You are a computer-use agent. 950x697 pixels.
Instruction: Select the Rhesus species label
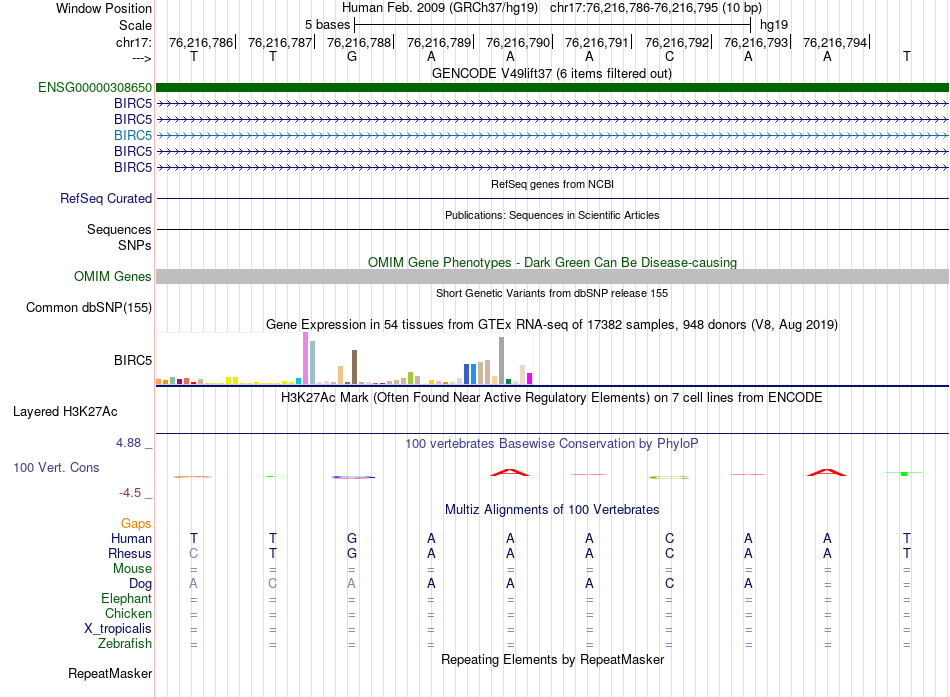(x=130, y=553)
